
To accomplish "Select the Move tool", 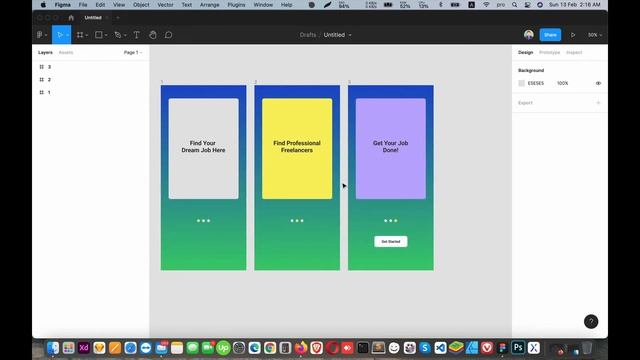I will pyautogui.click(x=60, y=35).
